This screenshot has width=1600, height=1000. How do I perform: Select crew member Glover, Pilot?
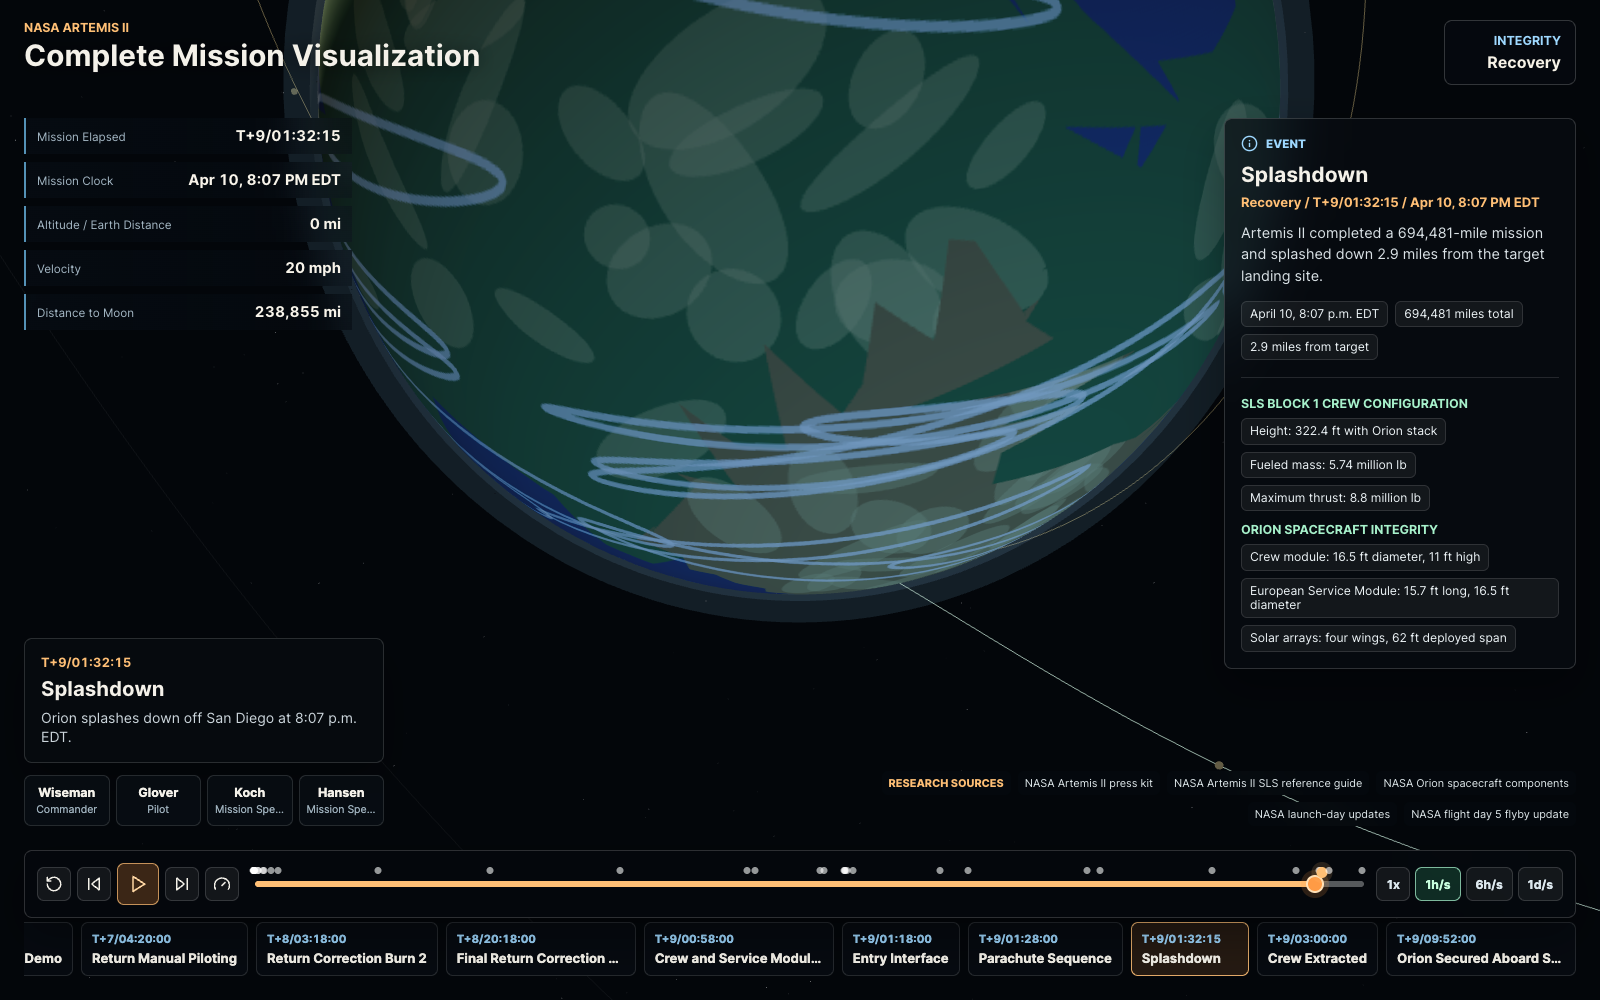[x=158, y=800]
